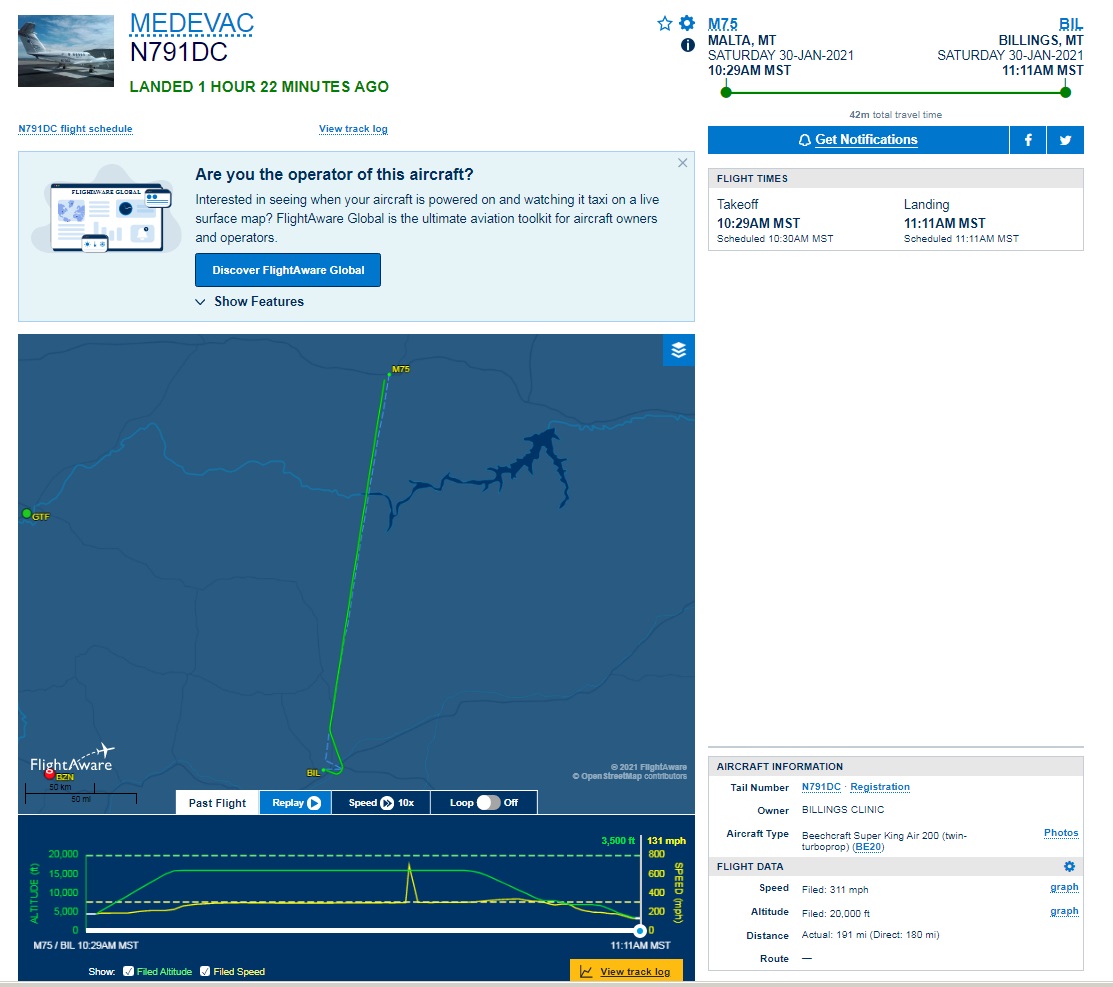Select the Past Flight tab
This screenshot has height=987, width=1113.
pos(217,802)
